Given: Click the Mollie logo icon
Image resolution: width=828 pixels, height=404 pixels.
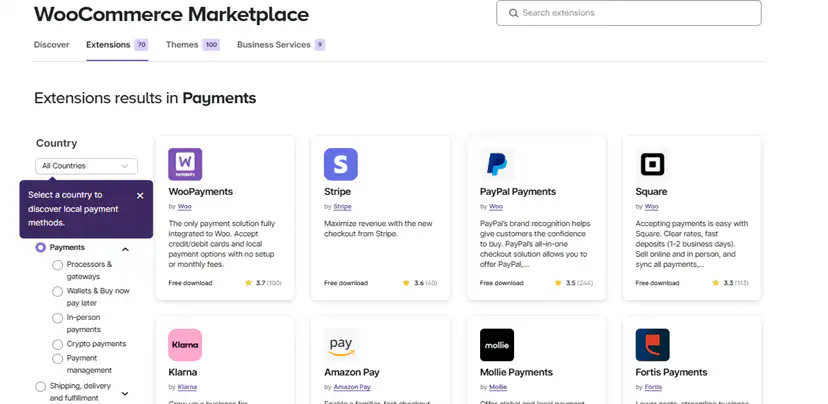Looking at the screenshot, I should coord(496,345).
